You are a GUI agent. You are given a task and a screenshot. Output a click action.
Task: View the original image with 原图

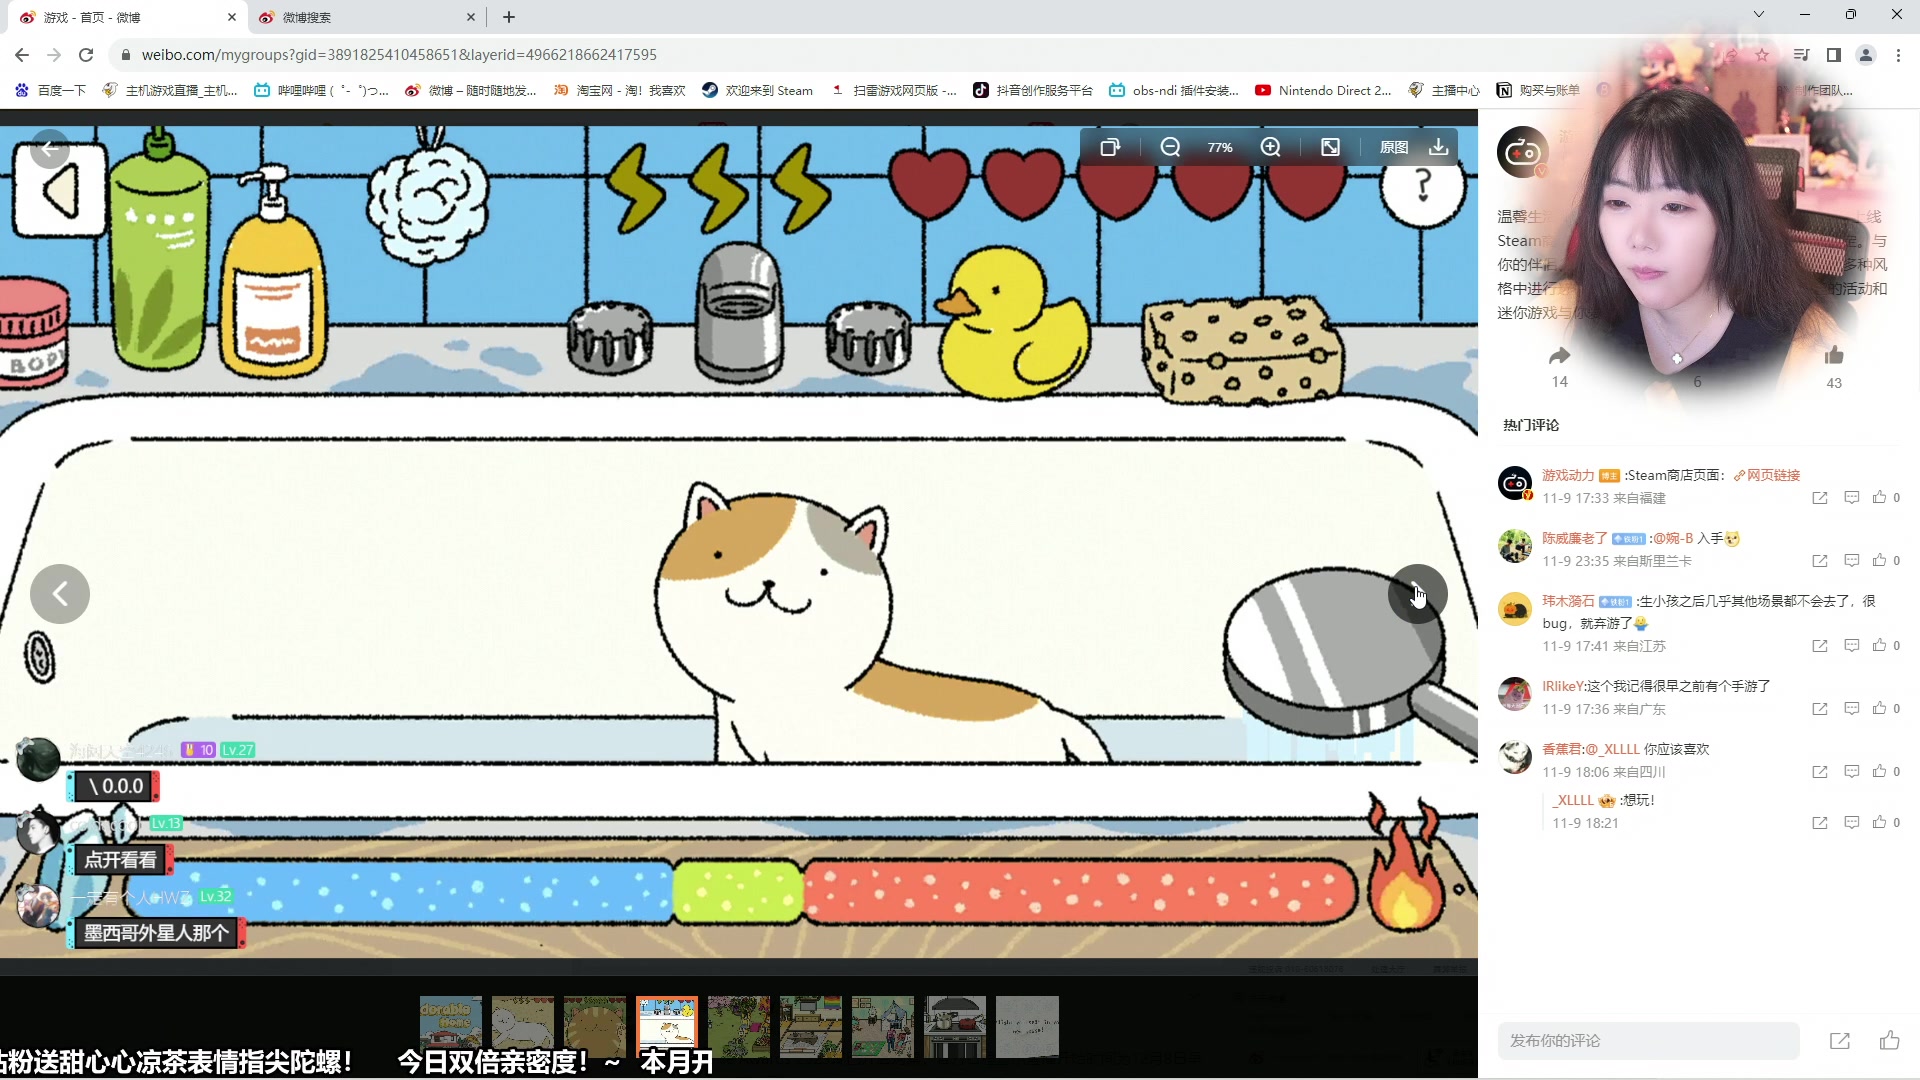tap(1394, 148)
